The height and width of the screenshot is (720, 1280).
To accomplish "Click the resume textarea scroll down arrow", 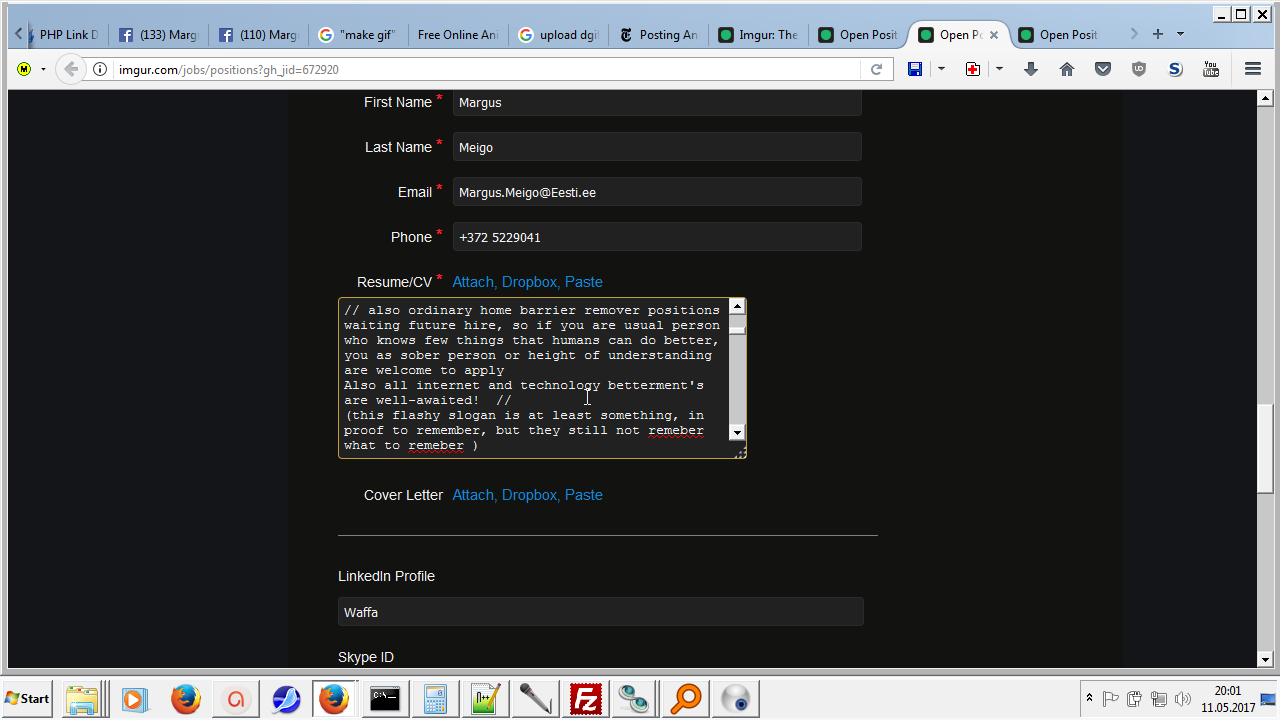I will tap(737, 432).
